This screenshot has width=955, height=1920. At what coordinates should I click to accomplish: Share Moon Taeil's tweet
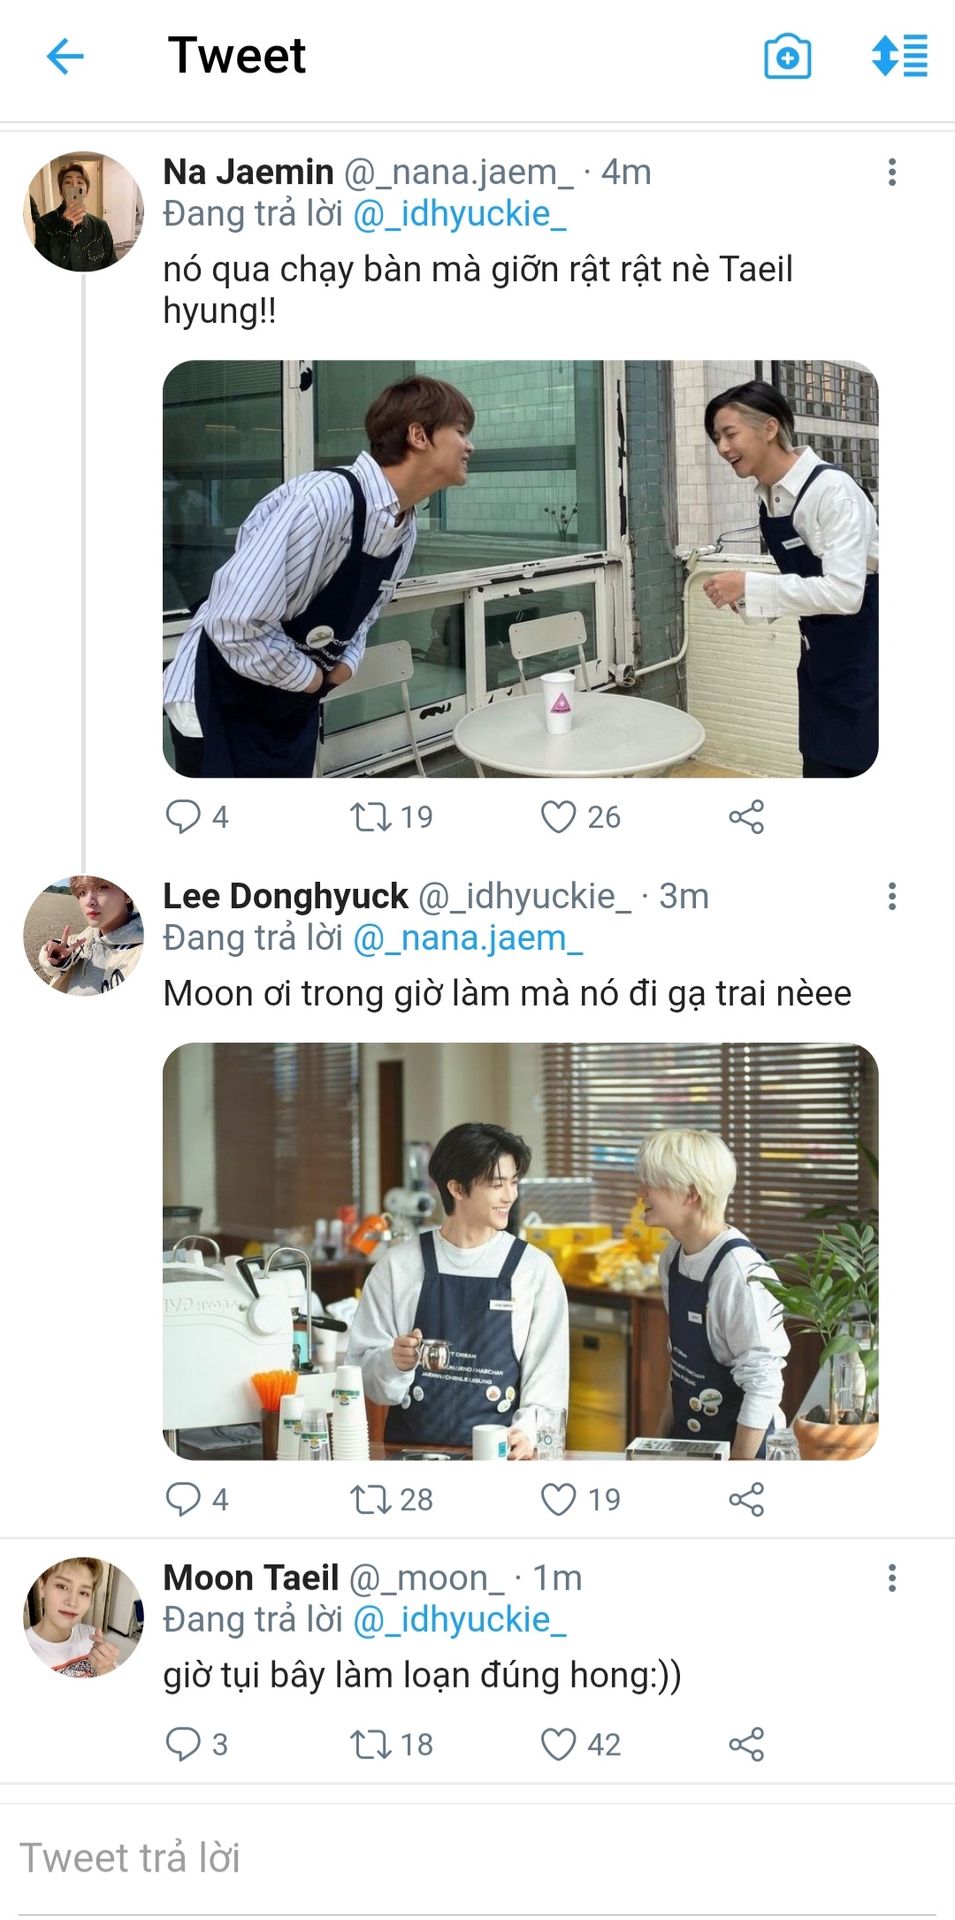tap(746, 1744)
